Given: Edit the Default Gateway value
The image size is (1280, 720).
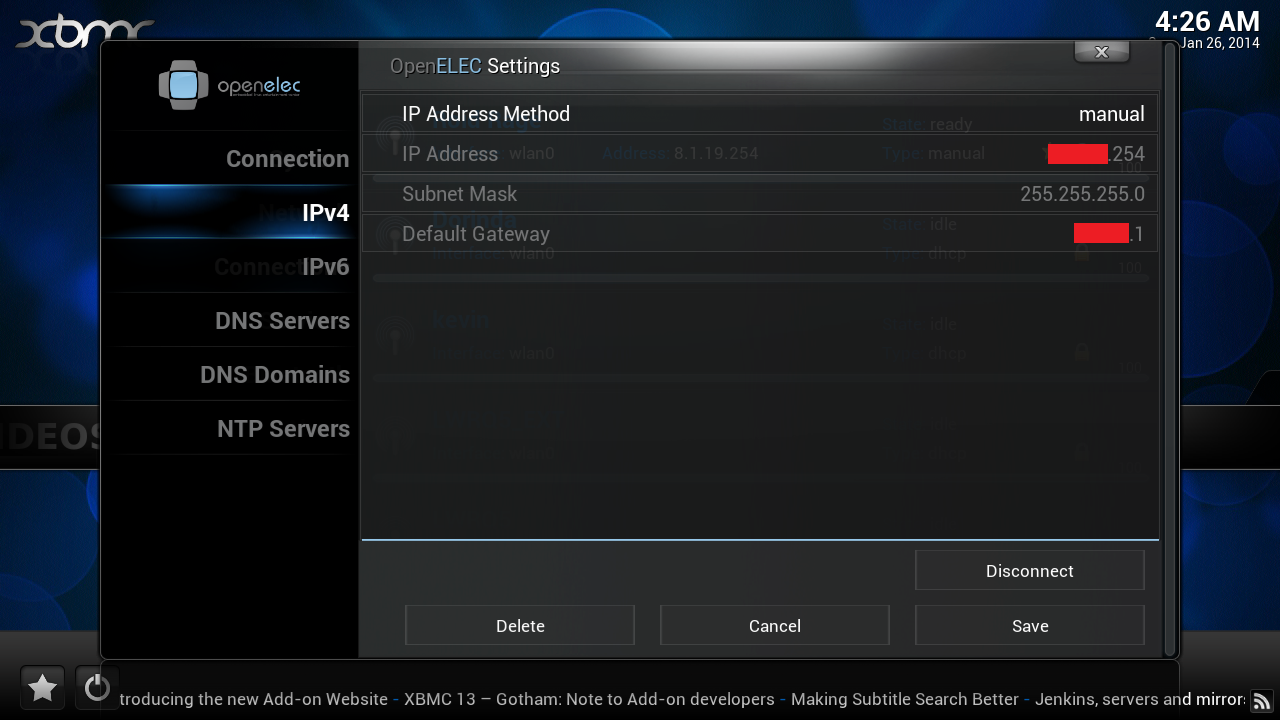Looking at the screenshot, I should [759, 234].
